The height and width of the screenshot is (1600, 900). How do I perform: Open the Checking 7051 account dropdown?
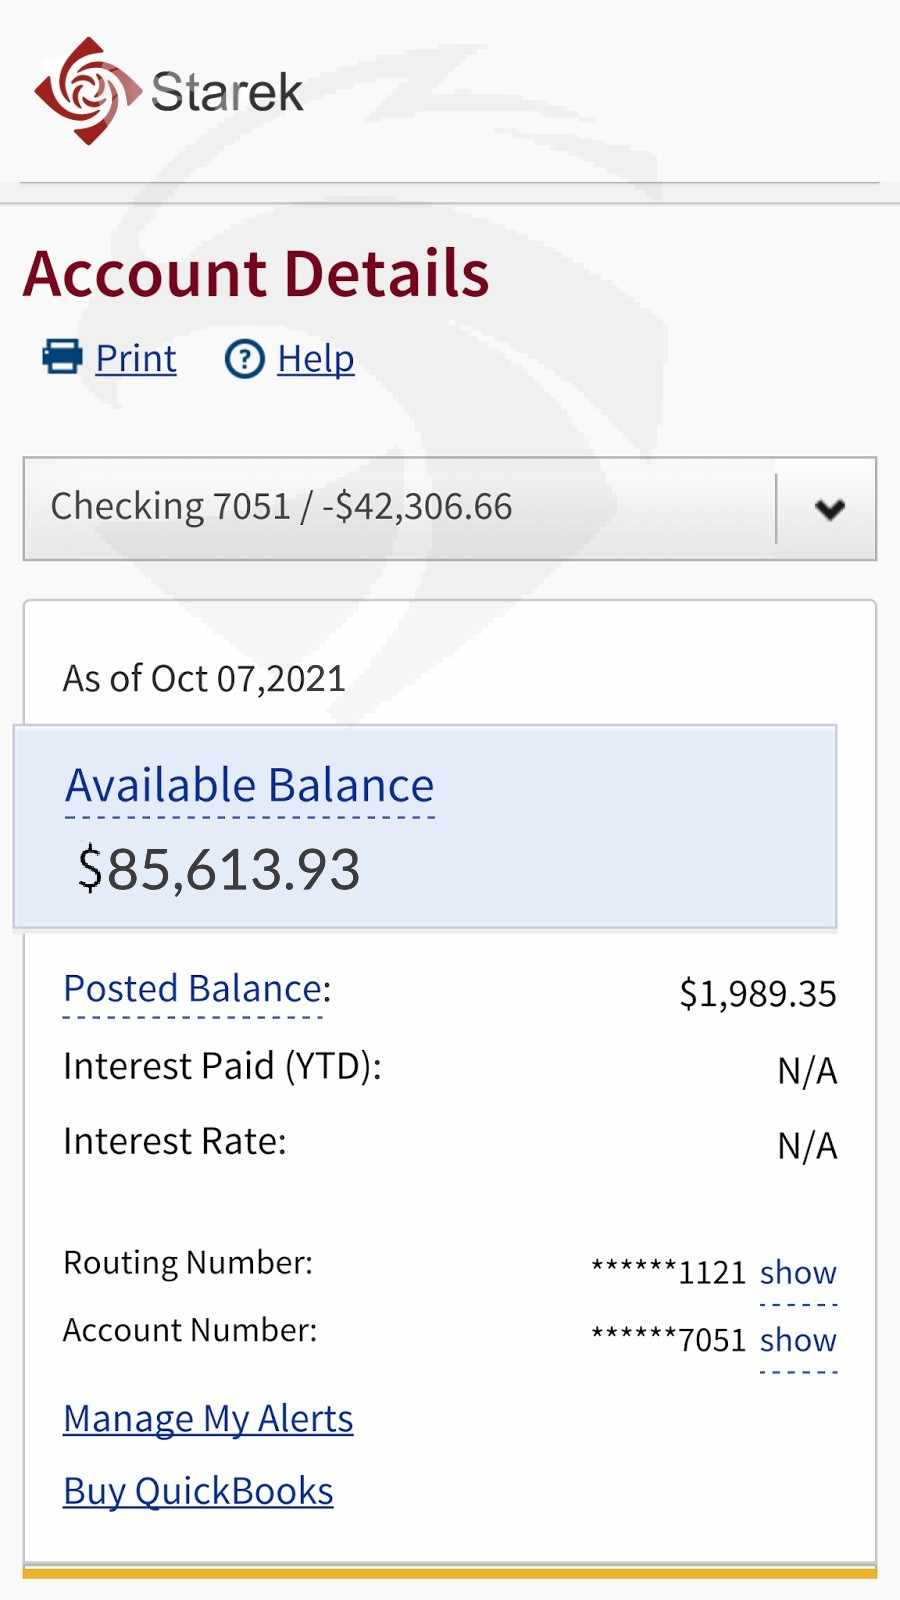[x=400, y=508]
